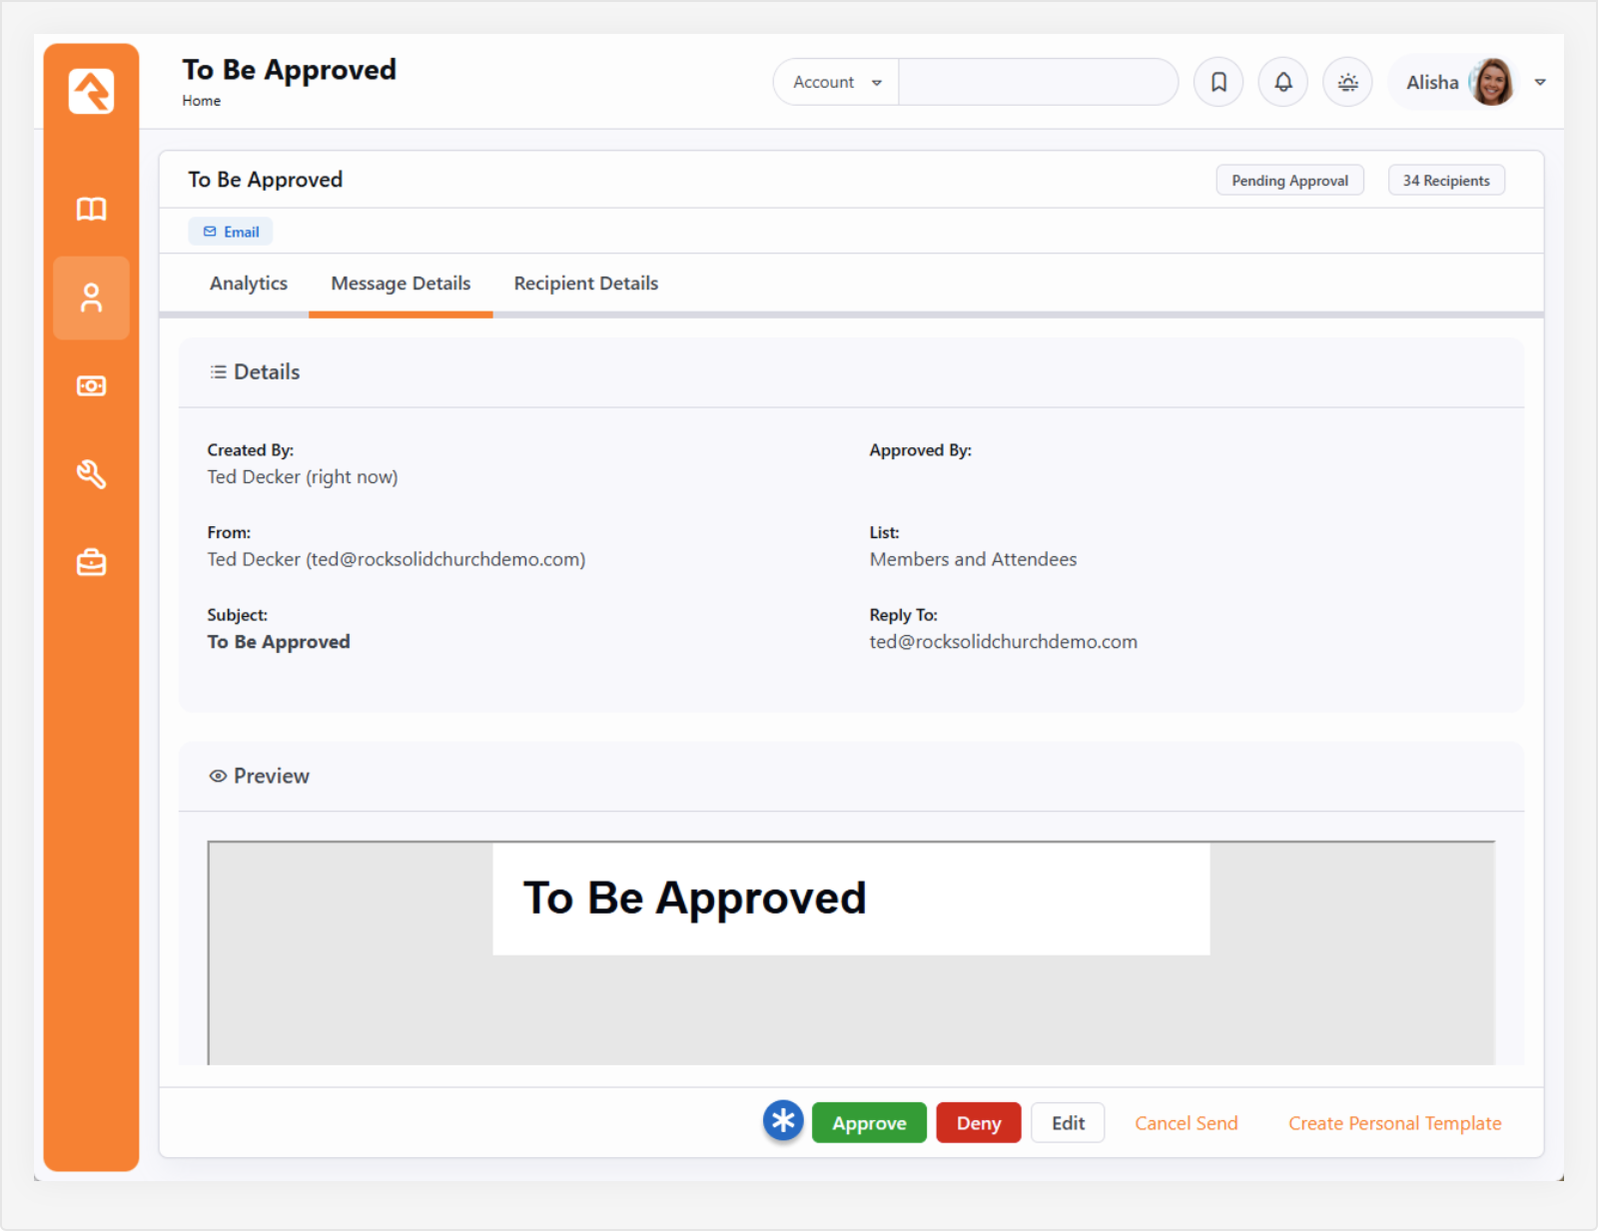Image resolution: width=1600 pixels, height=1232 pixels.
Task: Open the book icon sidebar section
Action: point(91,209)
